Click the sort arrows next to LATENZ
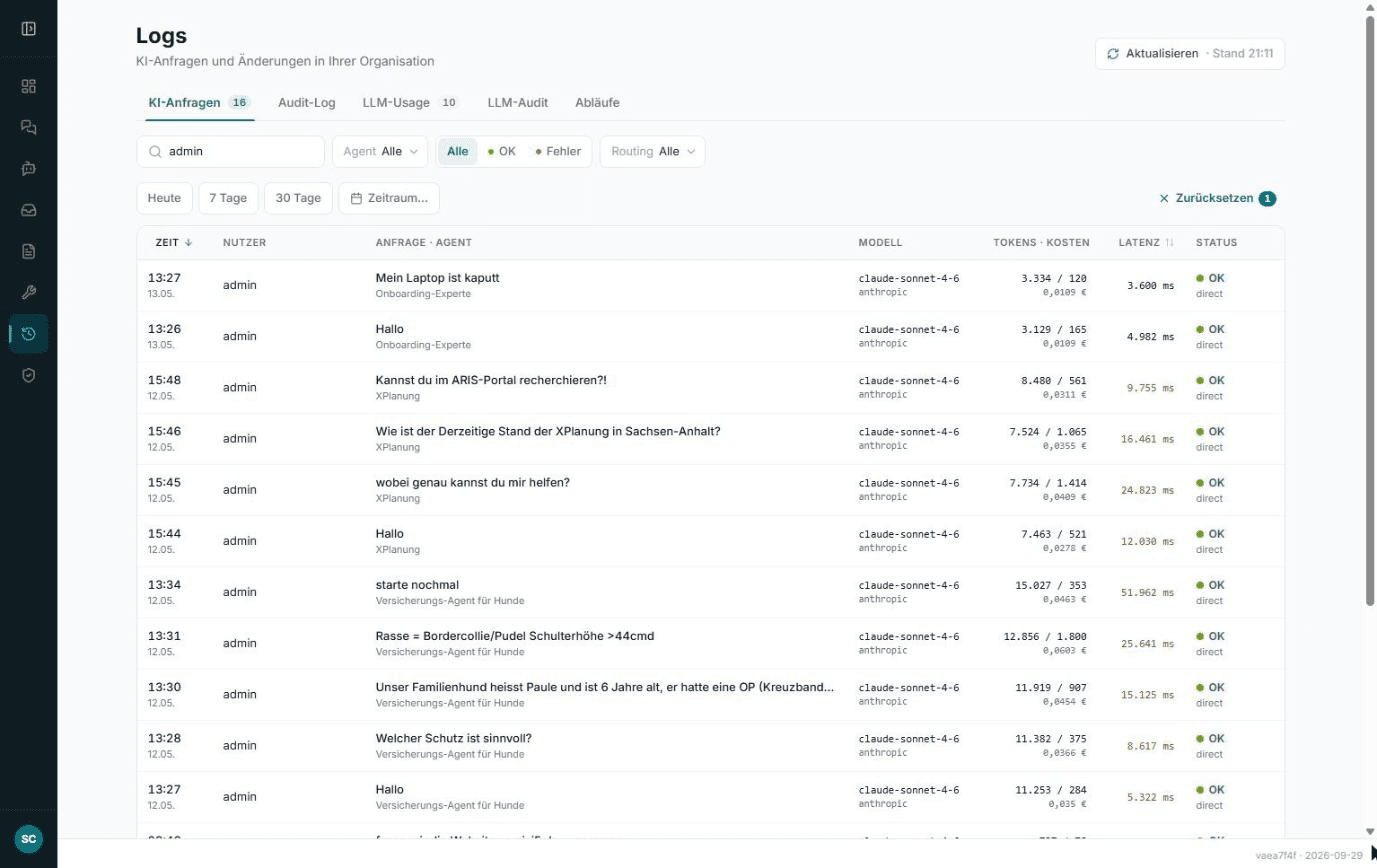The width and height of the screenshot is (1377, 868). [1170, 242]
